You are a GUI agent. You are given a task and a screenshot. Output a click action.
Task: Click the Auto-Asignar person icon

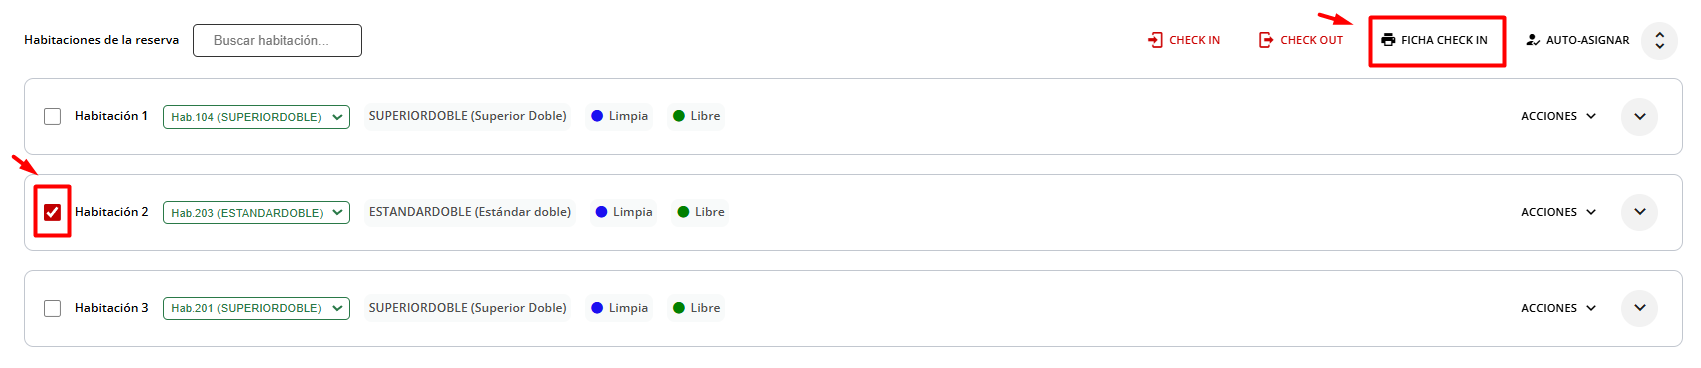tap(1533, 40)
